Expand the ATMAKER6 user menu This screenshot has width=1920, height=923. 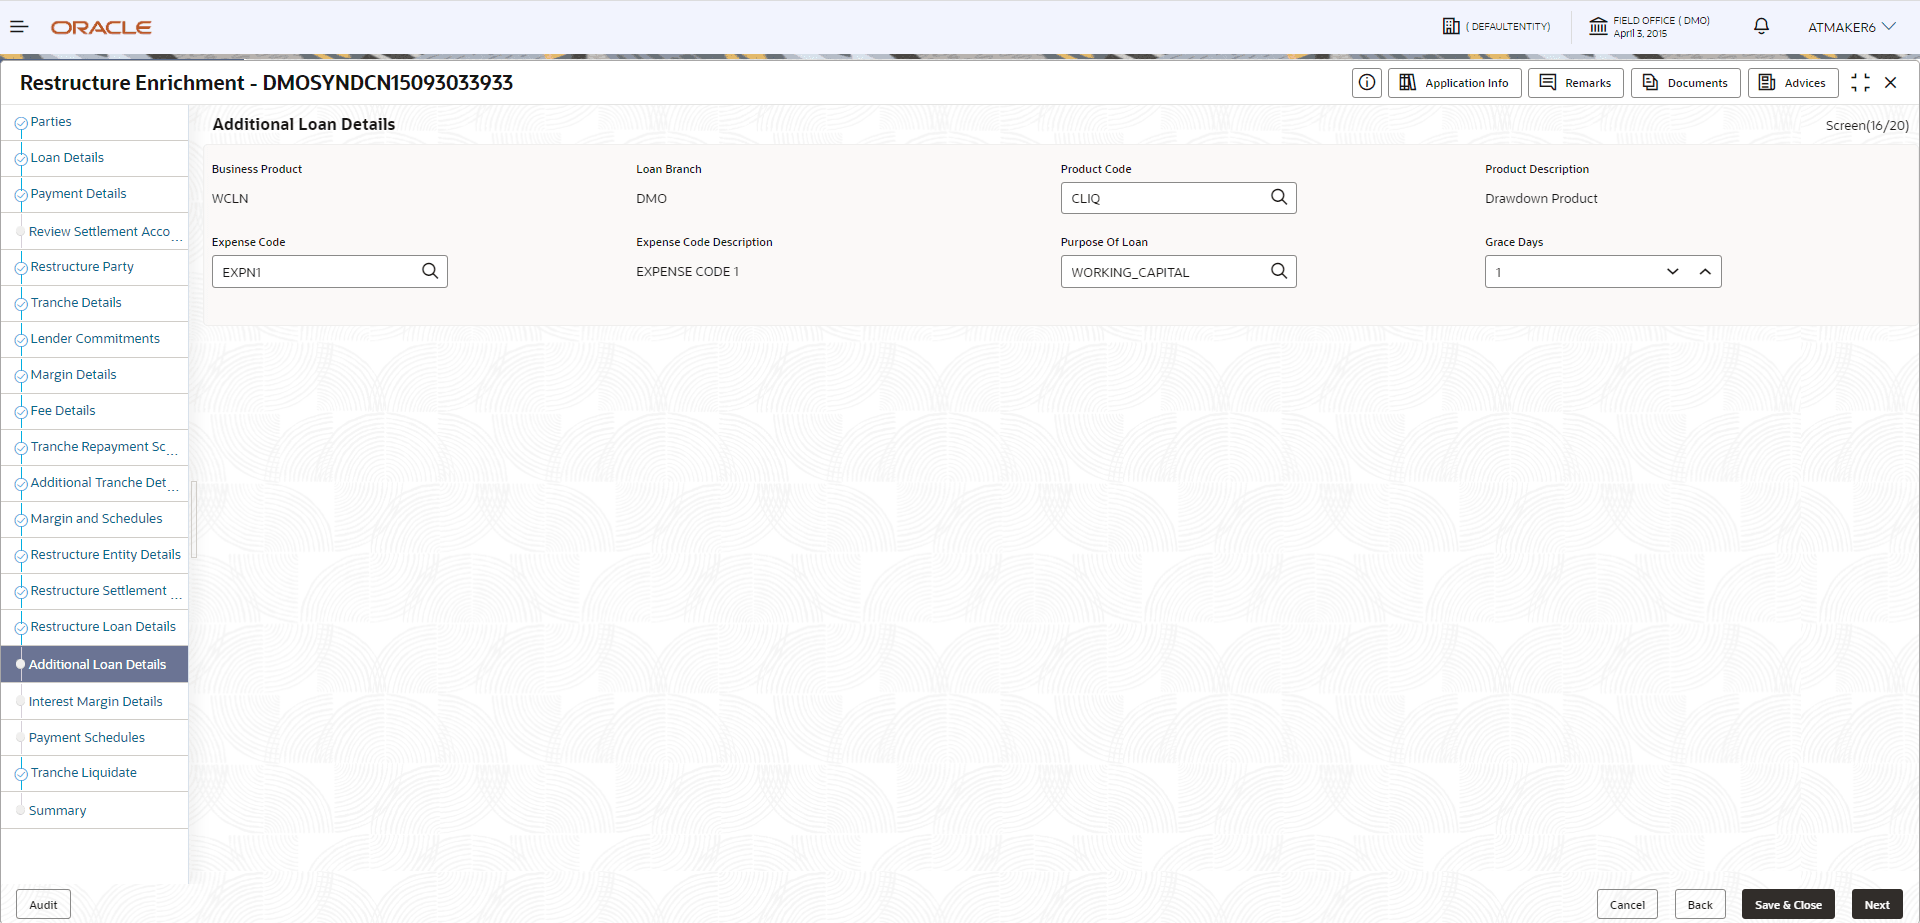click(x=1851, y=27)
